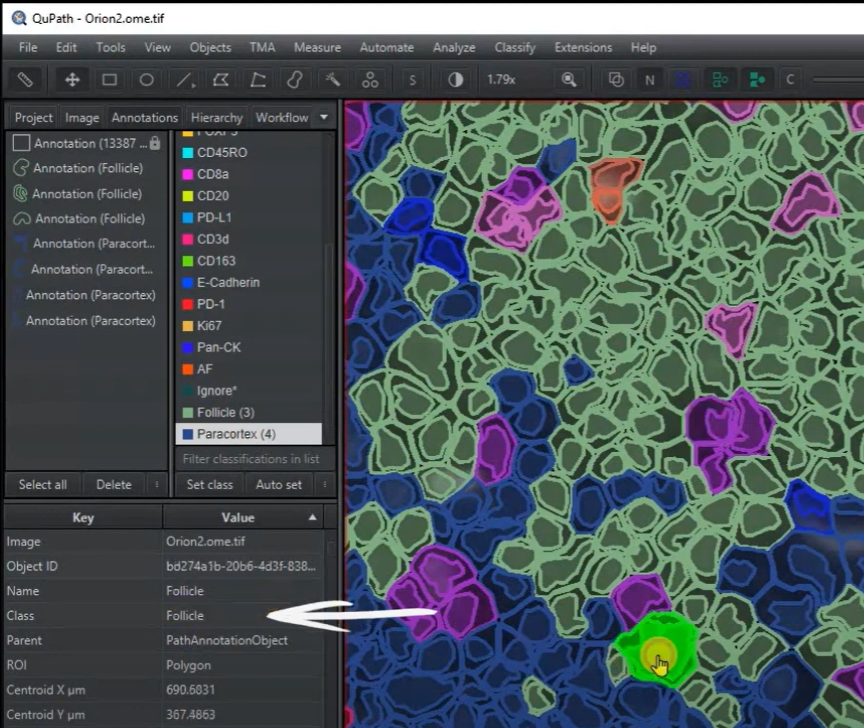Click the Auto set button
Image resolution: width=864 pixels, height=728 pixels.
click(279, 484)
